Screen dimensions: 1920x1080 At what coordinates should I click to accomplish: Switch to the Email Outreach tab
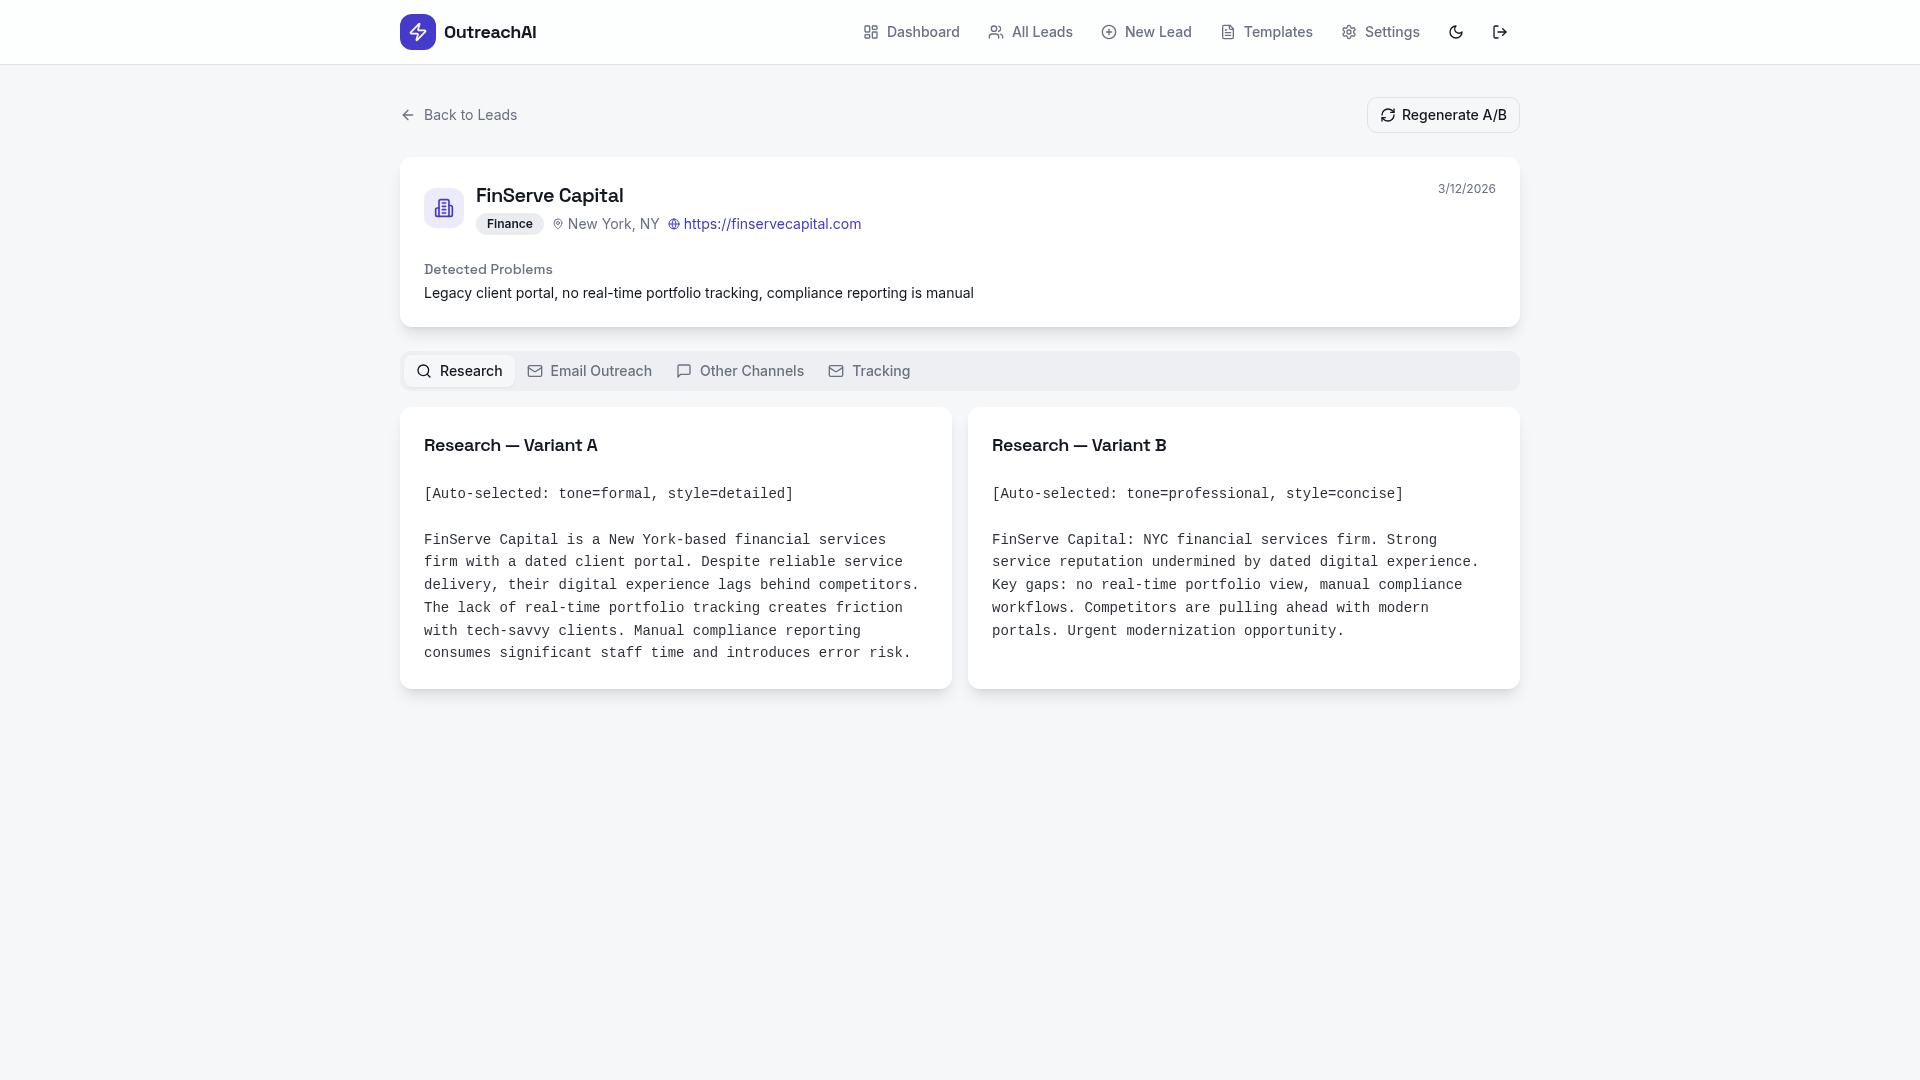589,371
